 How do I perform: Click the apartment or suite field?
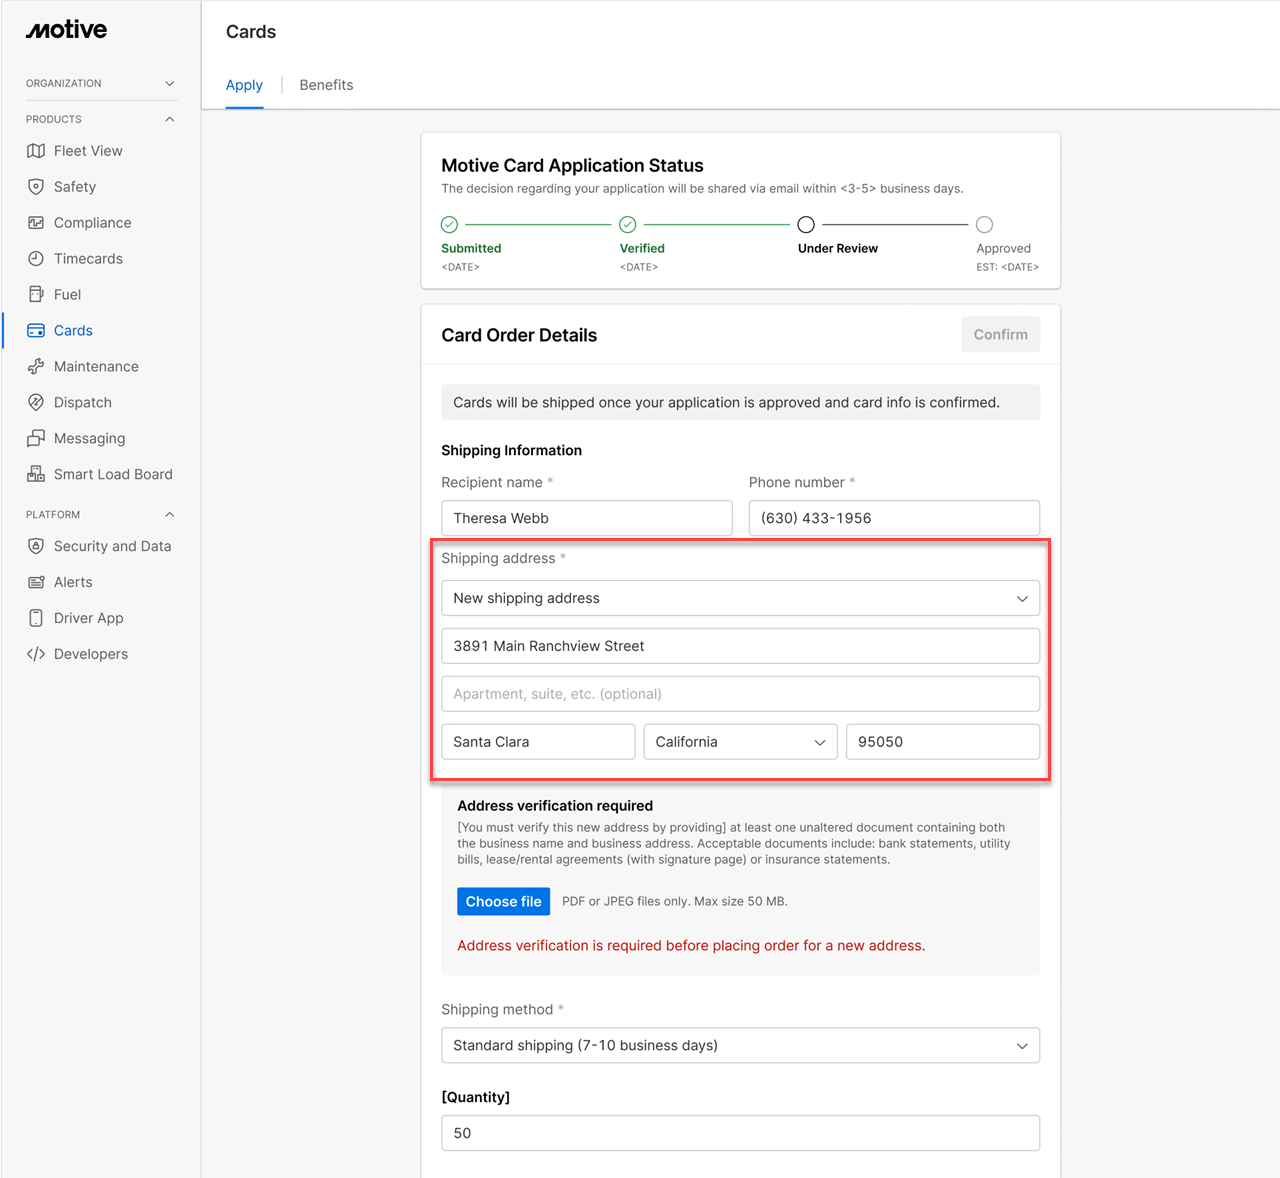click(x=740, y=694)
